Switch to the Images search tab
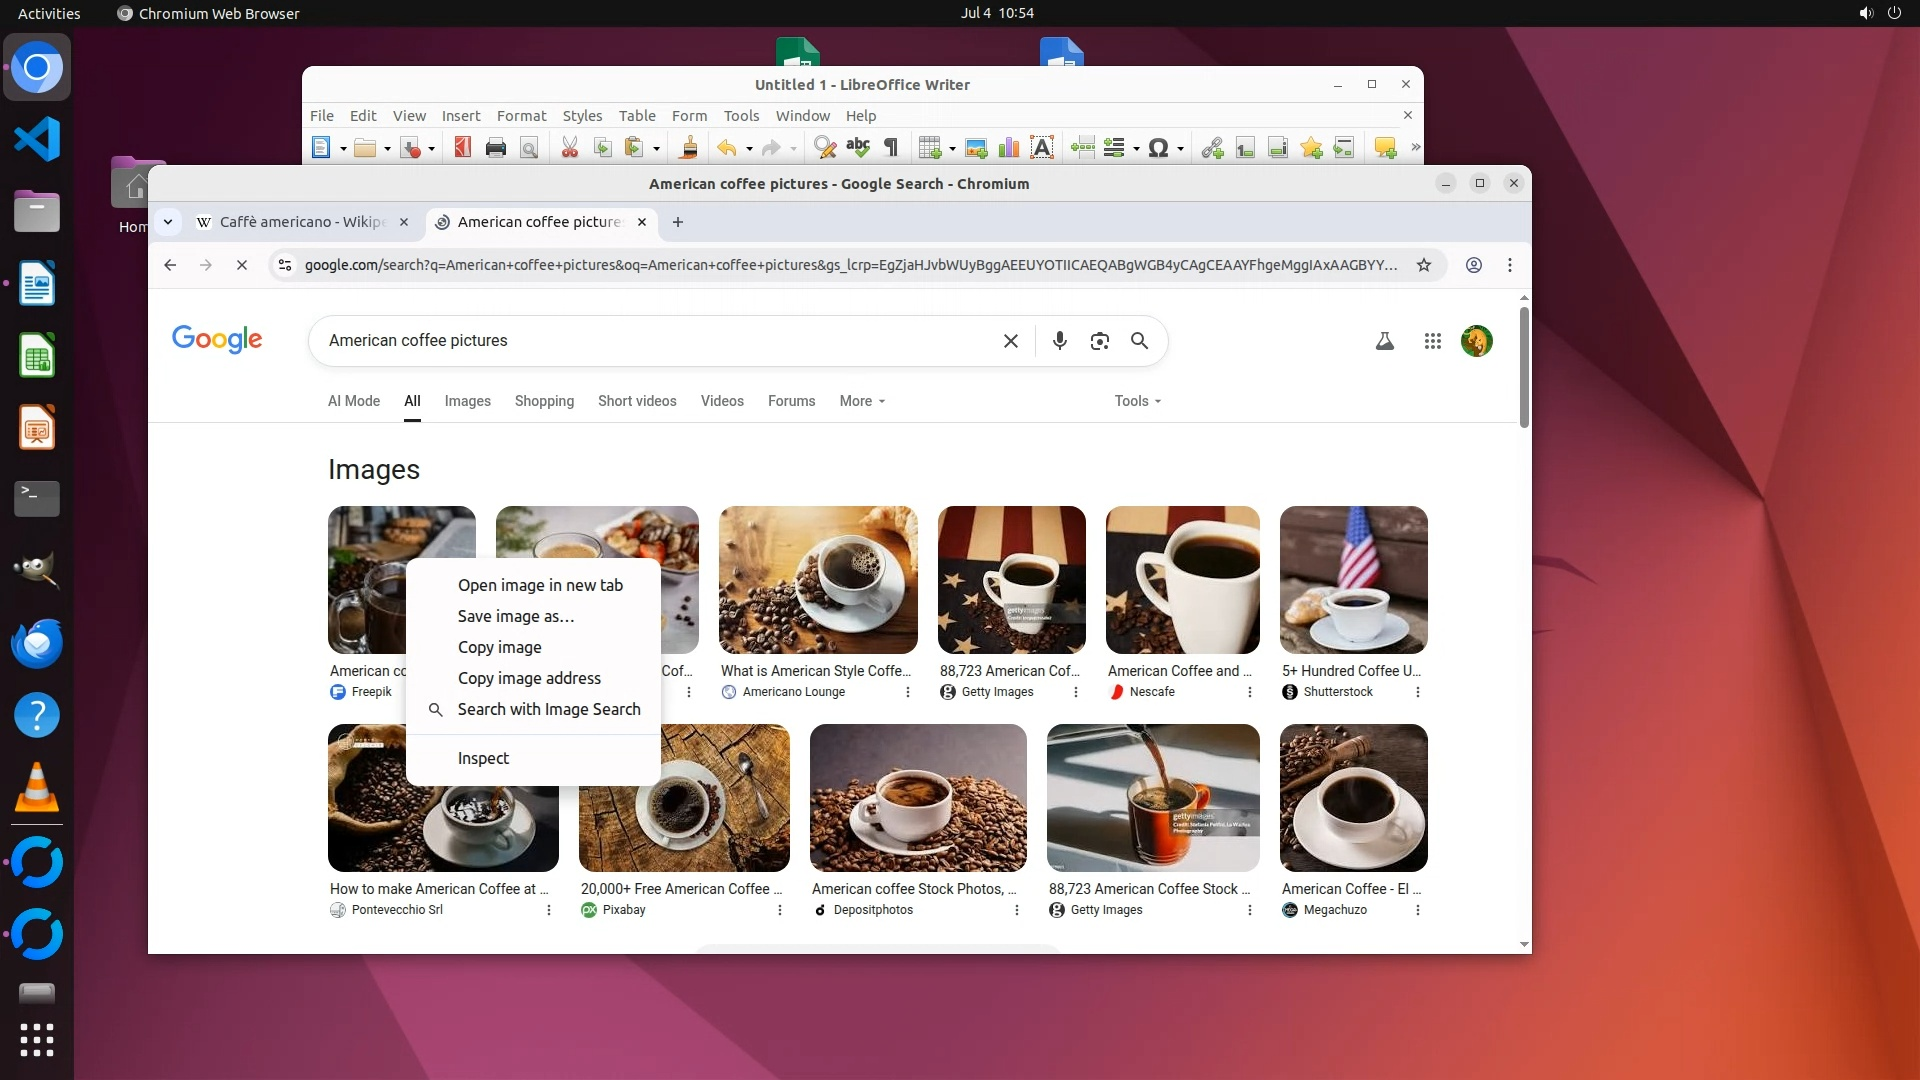The image size is (1920, 1080). [x=467, y=401]
